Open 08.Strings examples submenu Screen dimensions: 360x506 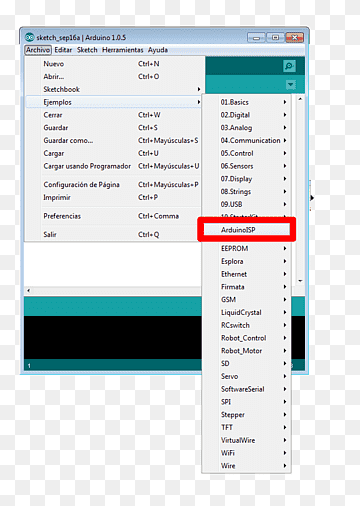(x=247, y=192)
